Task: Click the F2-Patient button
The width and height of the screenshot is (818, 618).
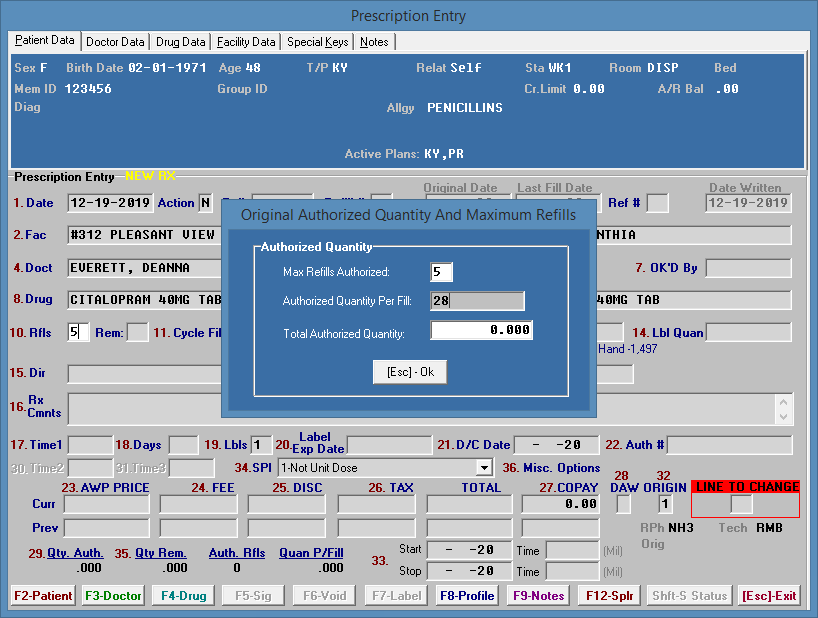Action: tap(43, 596)
